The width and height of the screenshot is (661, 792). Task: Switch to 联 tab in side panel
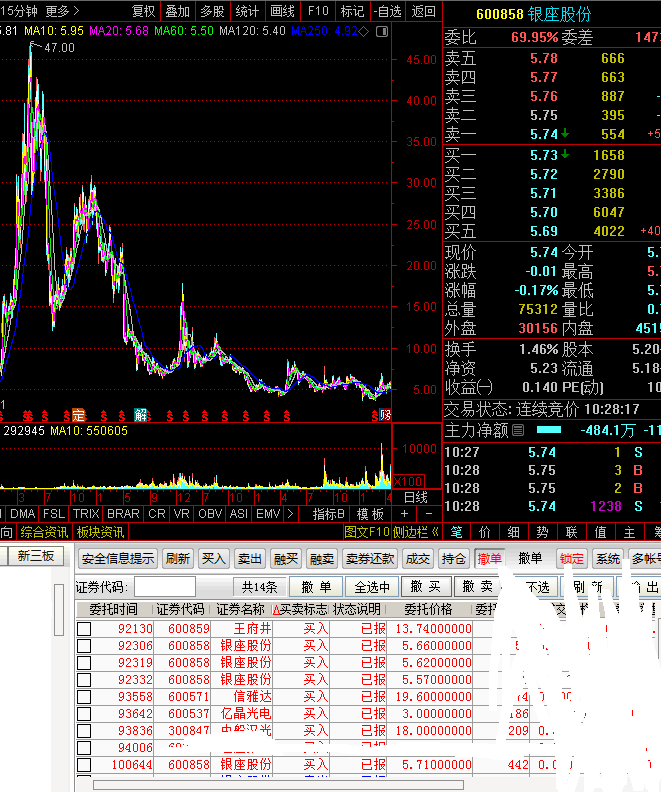(572, 532)
